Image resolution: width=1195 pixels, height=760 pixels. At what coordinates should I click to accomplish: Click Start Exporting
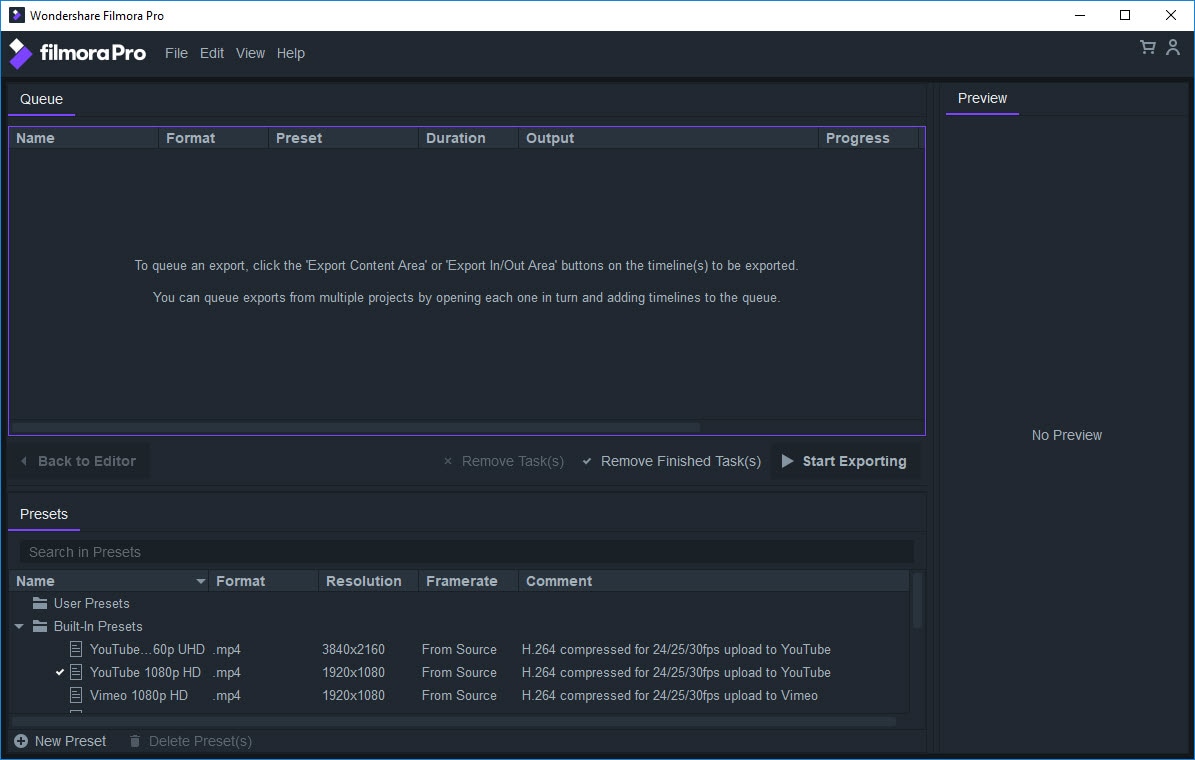(844, 461)
